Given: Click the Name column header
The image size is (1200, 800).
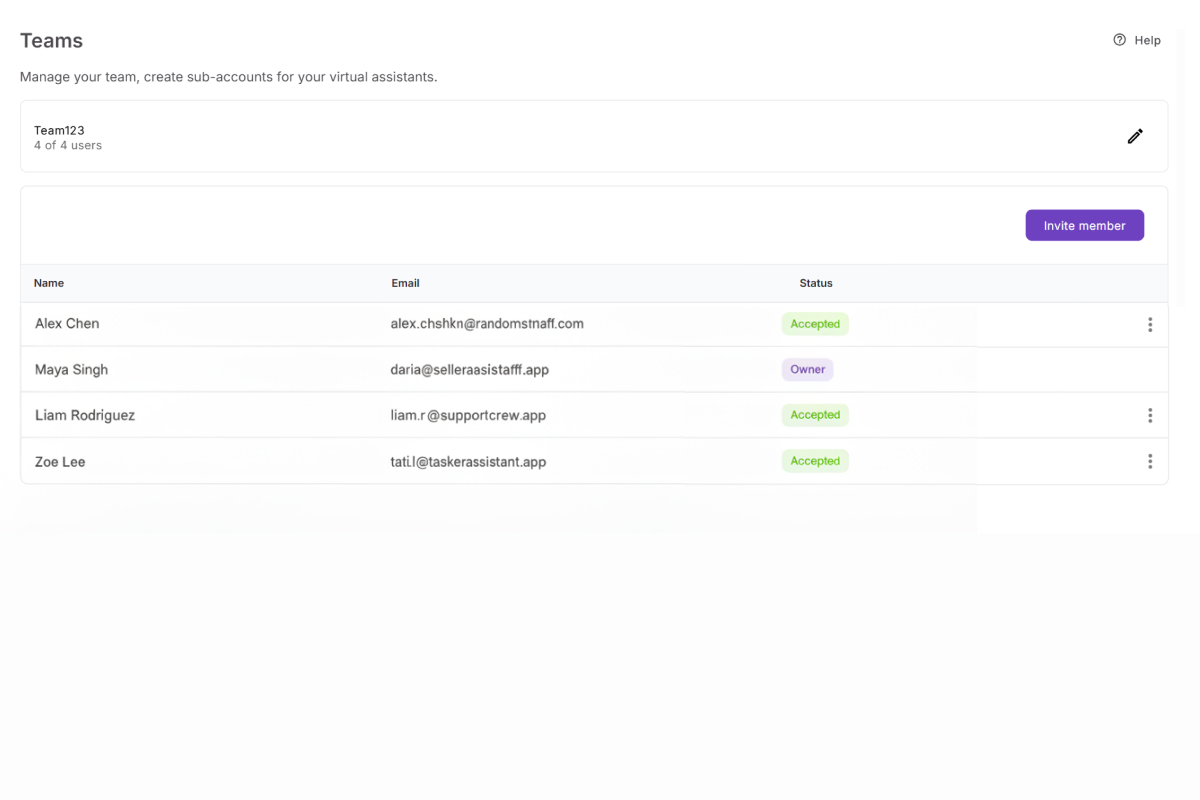Looking at the screenshot, I should click(x=49, y=283).
